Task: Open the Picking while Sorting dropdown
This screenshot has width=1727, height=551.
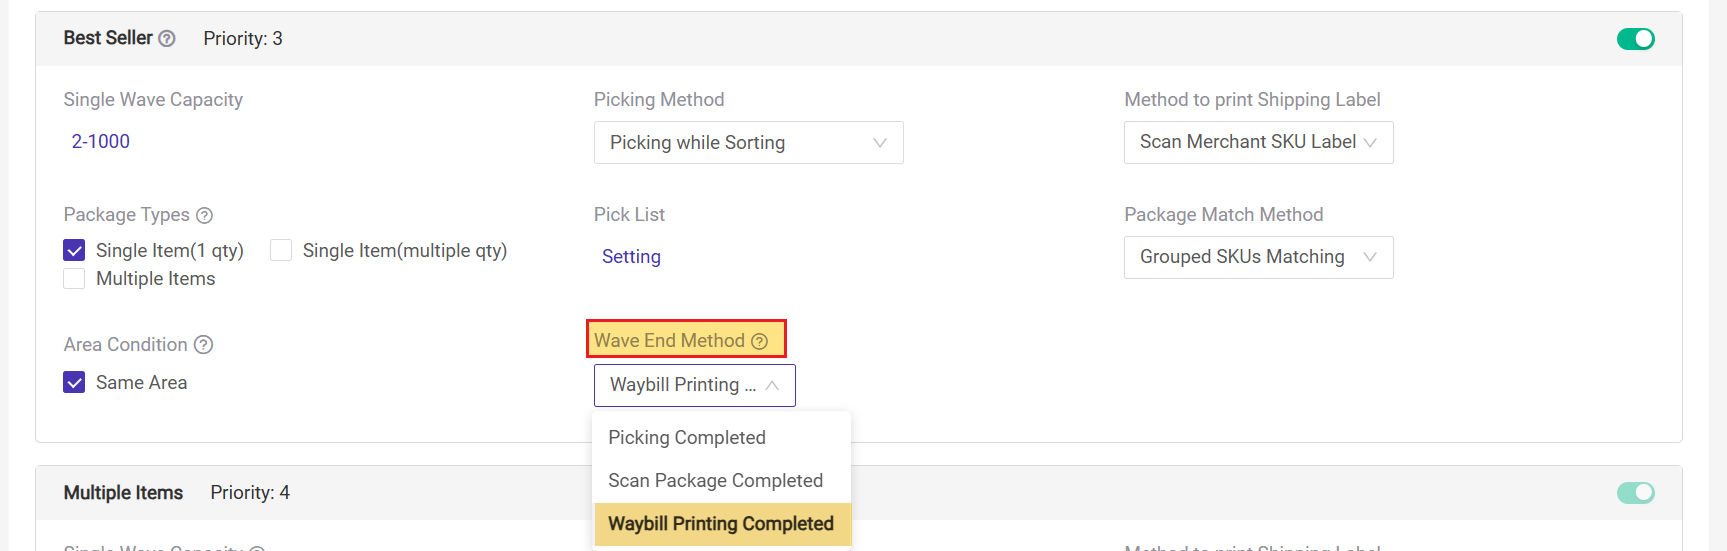Action: [x=748, y=143]
